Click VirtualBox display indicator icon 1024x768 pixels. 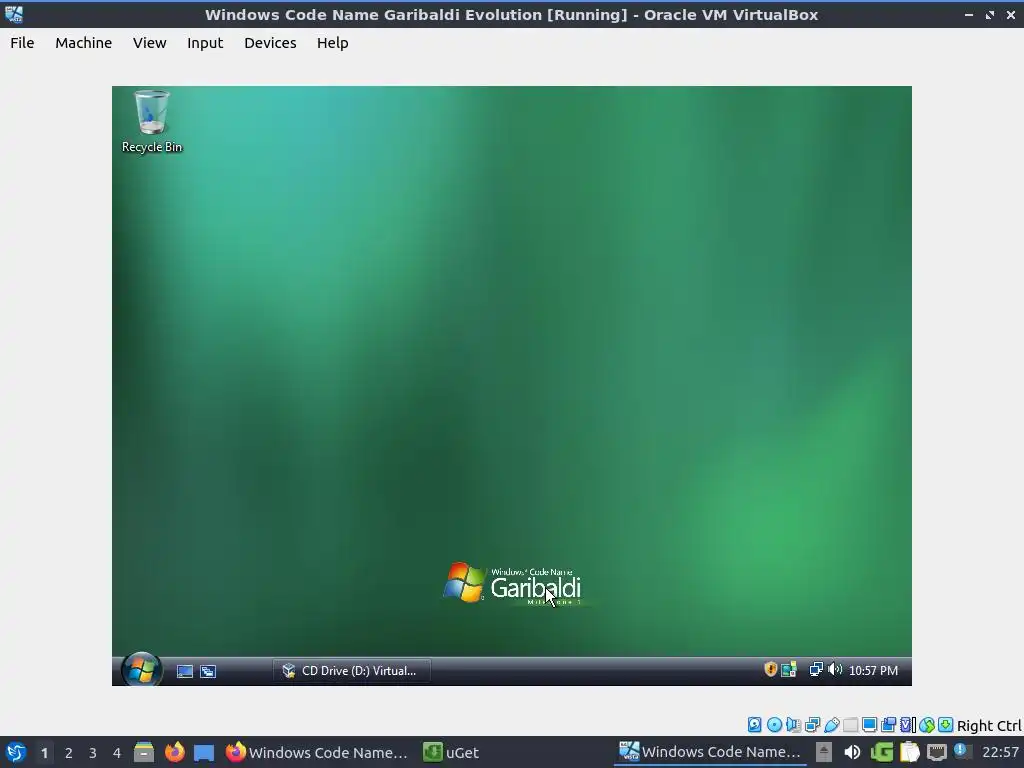pos(869,725)
